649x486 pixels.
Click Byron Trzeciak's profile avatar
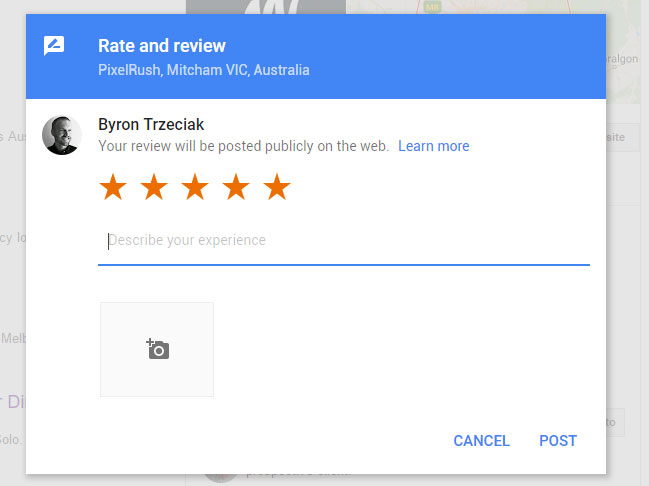click(61, 135)
